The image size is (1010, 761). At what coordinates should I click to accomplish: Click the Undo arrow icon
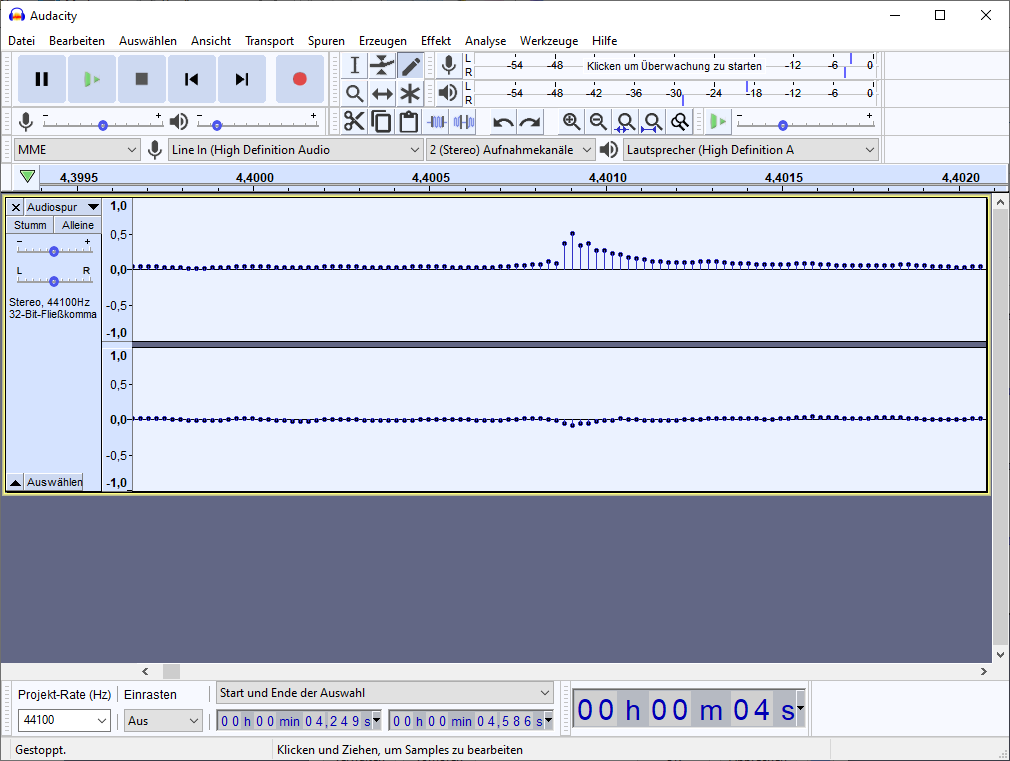pyautogui.click(x=503, y=122)
